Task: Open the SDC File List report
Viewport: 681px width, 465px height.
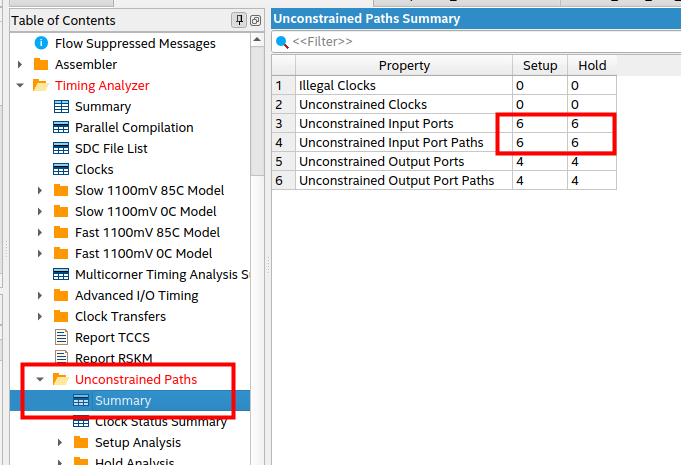Action: tap(111, 148)
